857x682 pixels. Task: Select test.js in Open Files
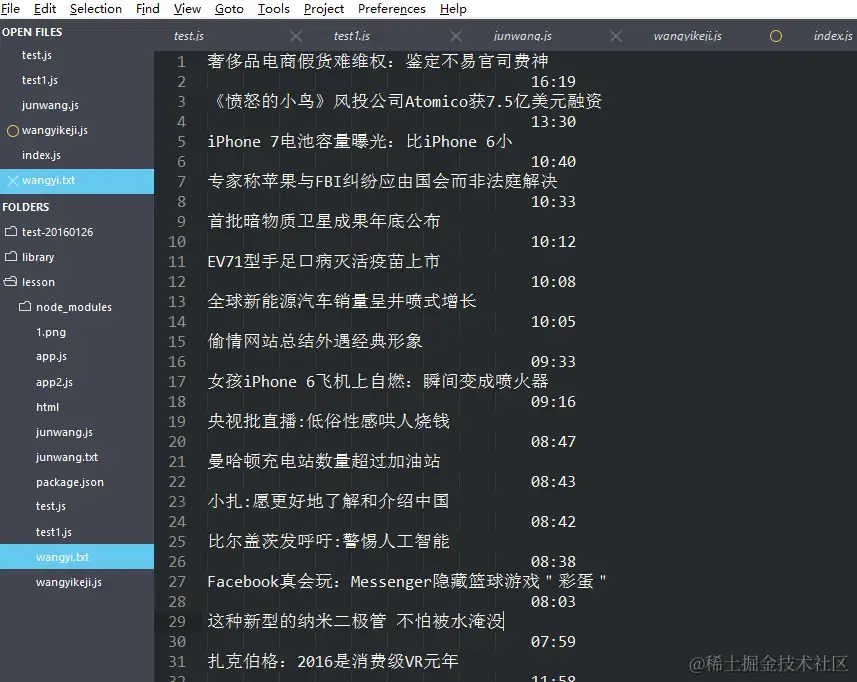pyautogui.click(x=37, y=55)
